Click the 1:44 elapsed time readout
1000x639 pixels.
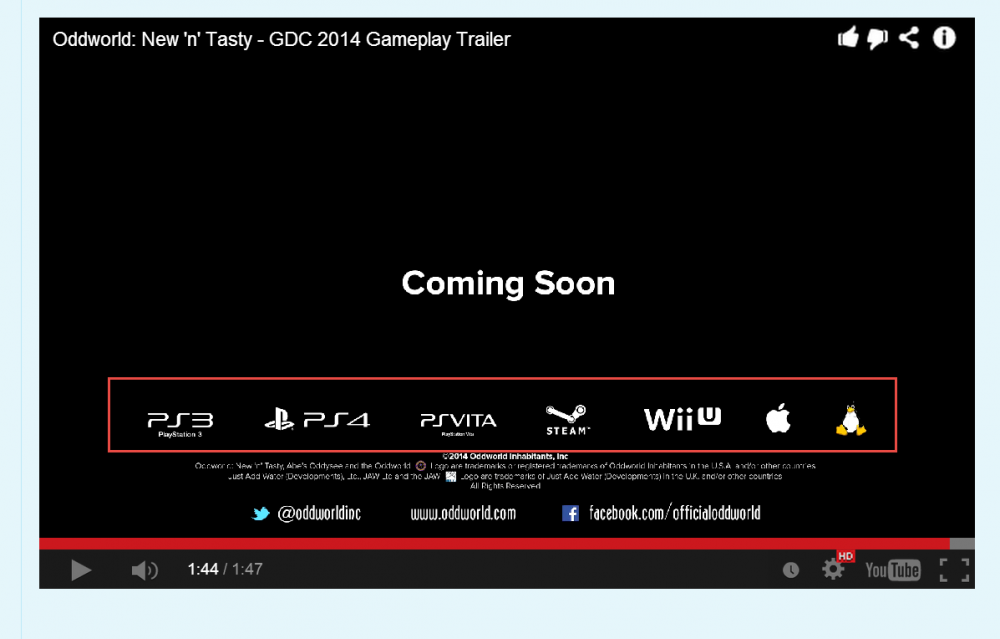(x=203, y=569)
